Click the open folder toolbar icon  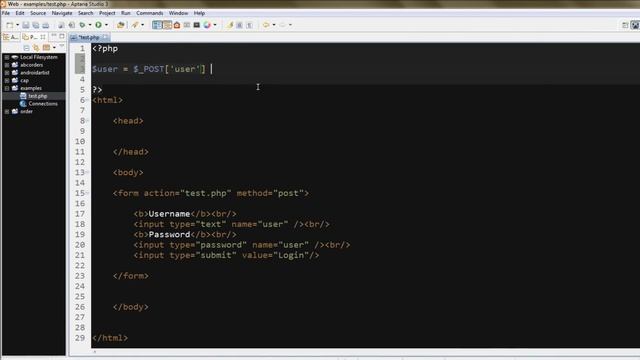[x=120, y=25]
